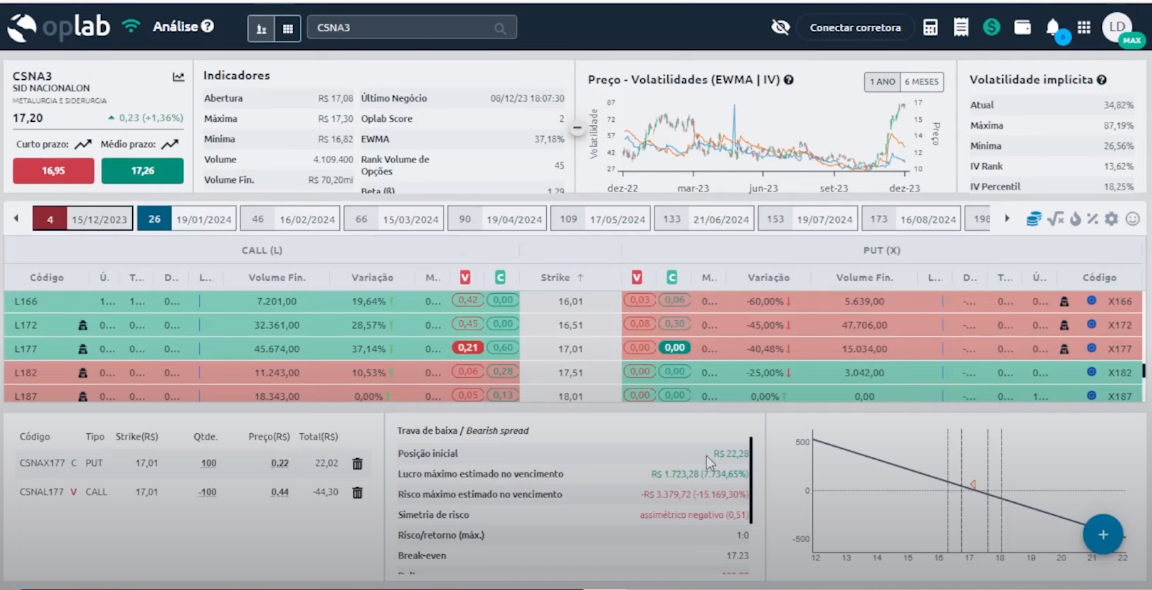Open the notifications bell
1152x590 pixels.
[1053, 28]
